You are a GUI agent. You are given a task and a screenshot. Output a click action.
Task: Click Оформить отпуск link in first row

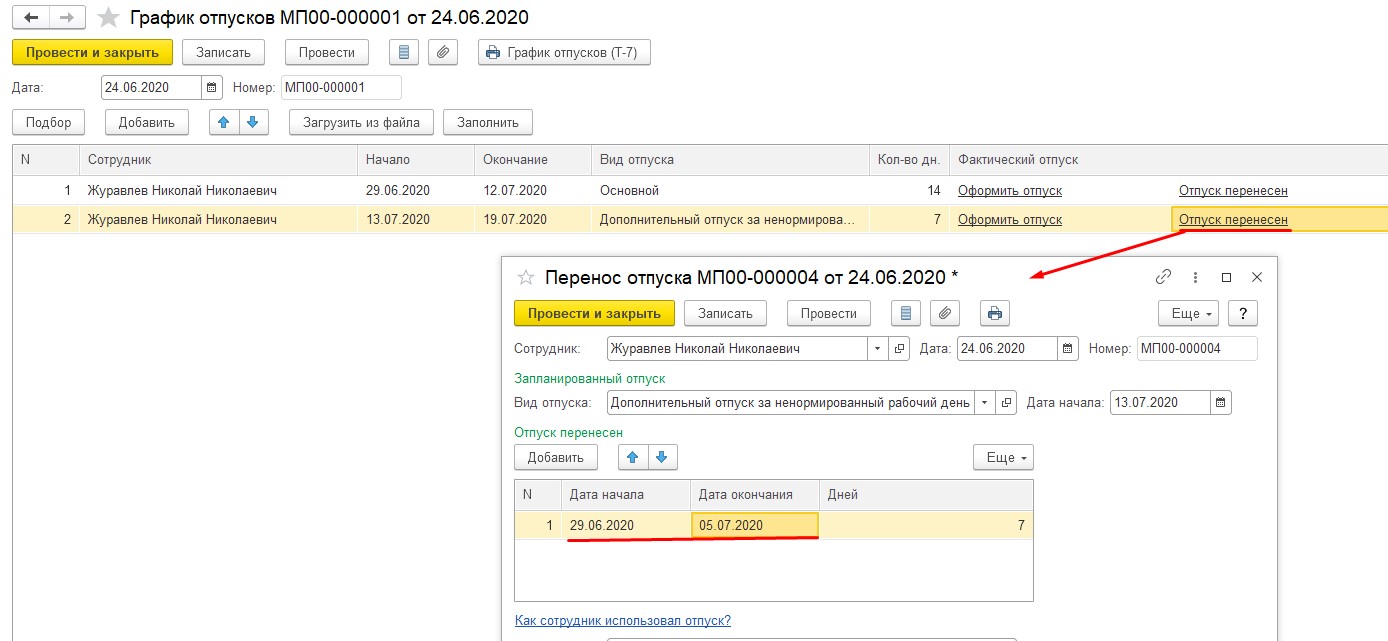click(1010, 190)
